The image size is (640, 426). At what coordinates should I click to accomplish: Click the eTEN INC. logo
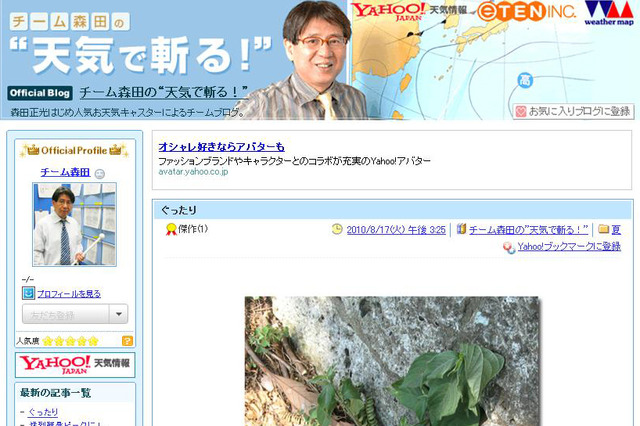pyautogui.click(x=527, y=12)
